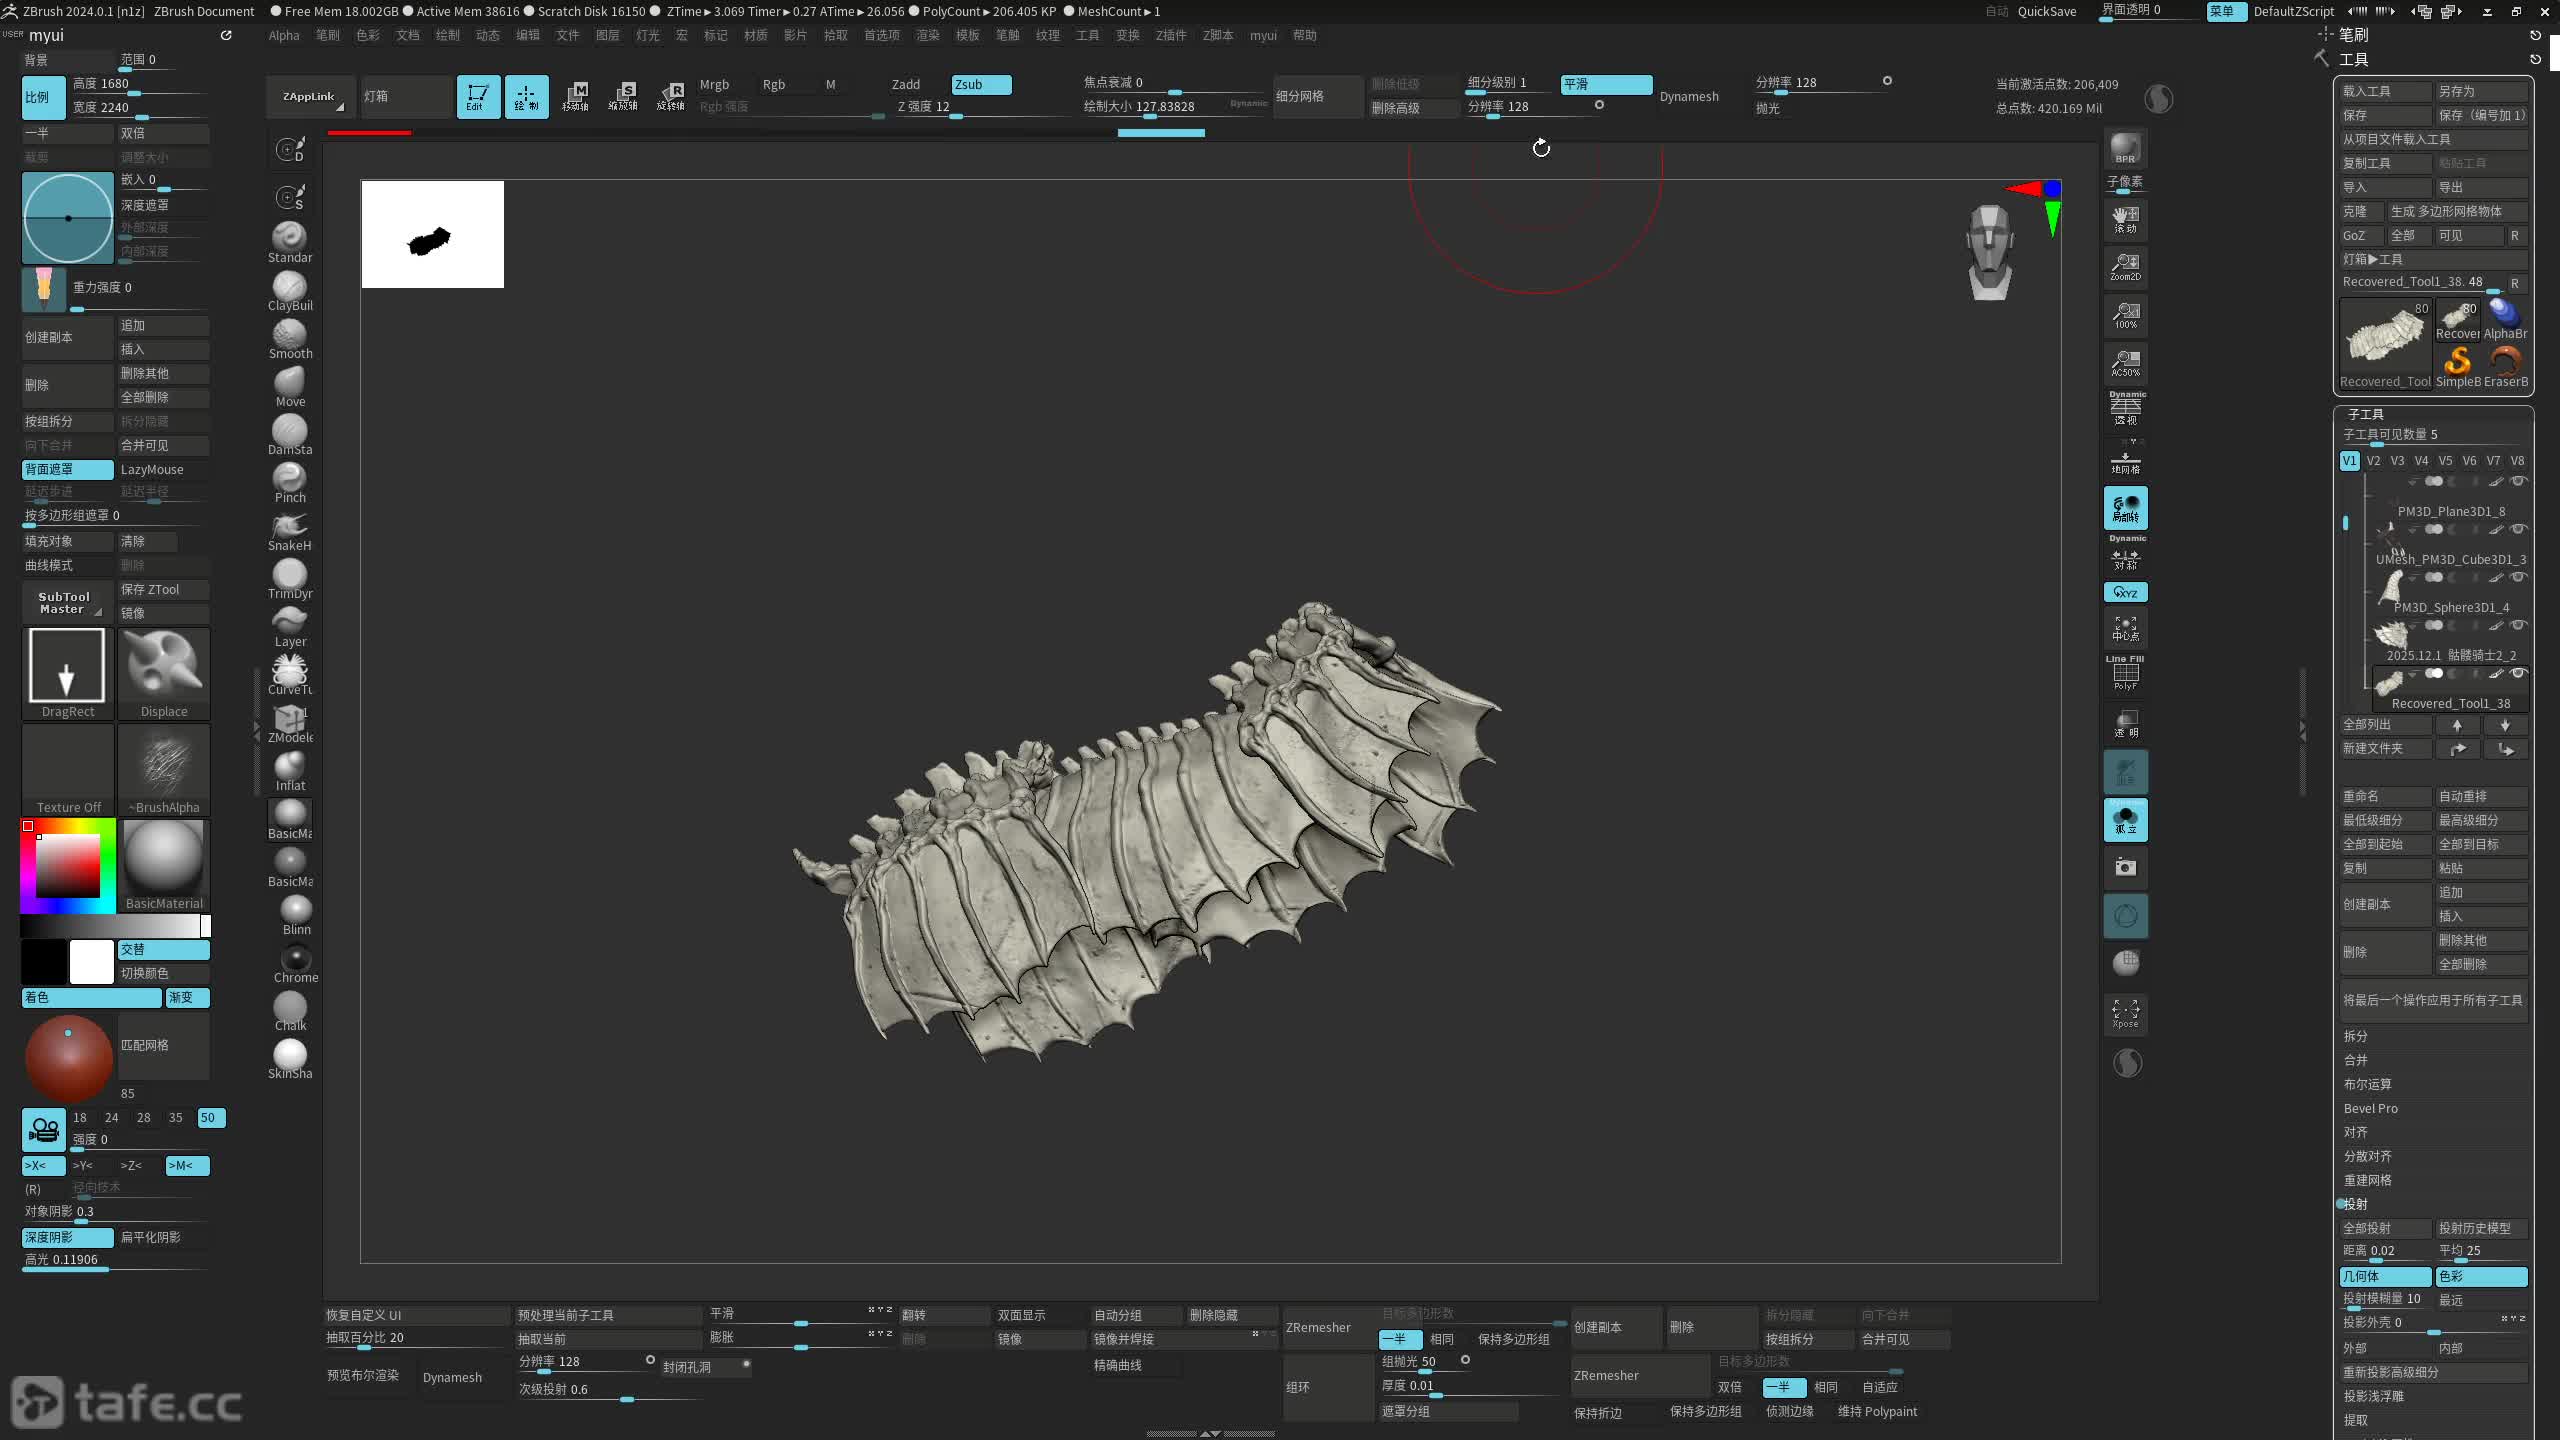Toggle Zsub sculpting mode
The height and width of the screenshot is (1440, 2560).
[980, 84]
